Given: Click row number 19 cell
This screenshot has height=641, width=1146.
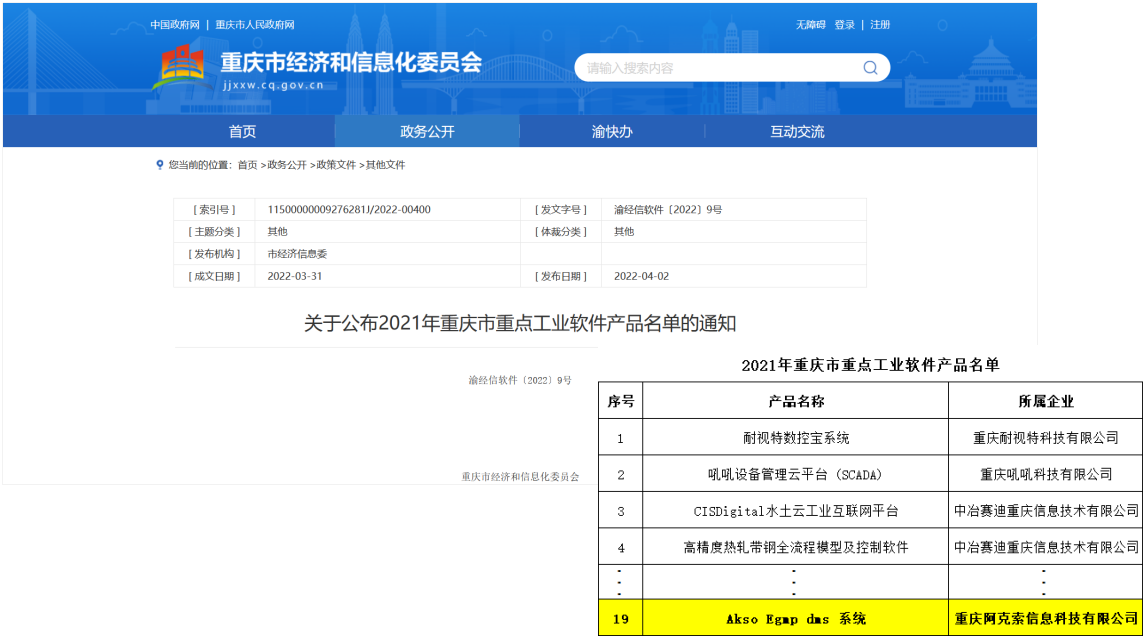Looking at the screenshot, I should click(x=621, y=618).
